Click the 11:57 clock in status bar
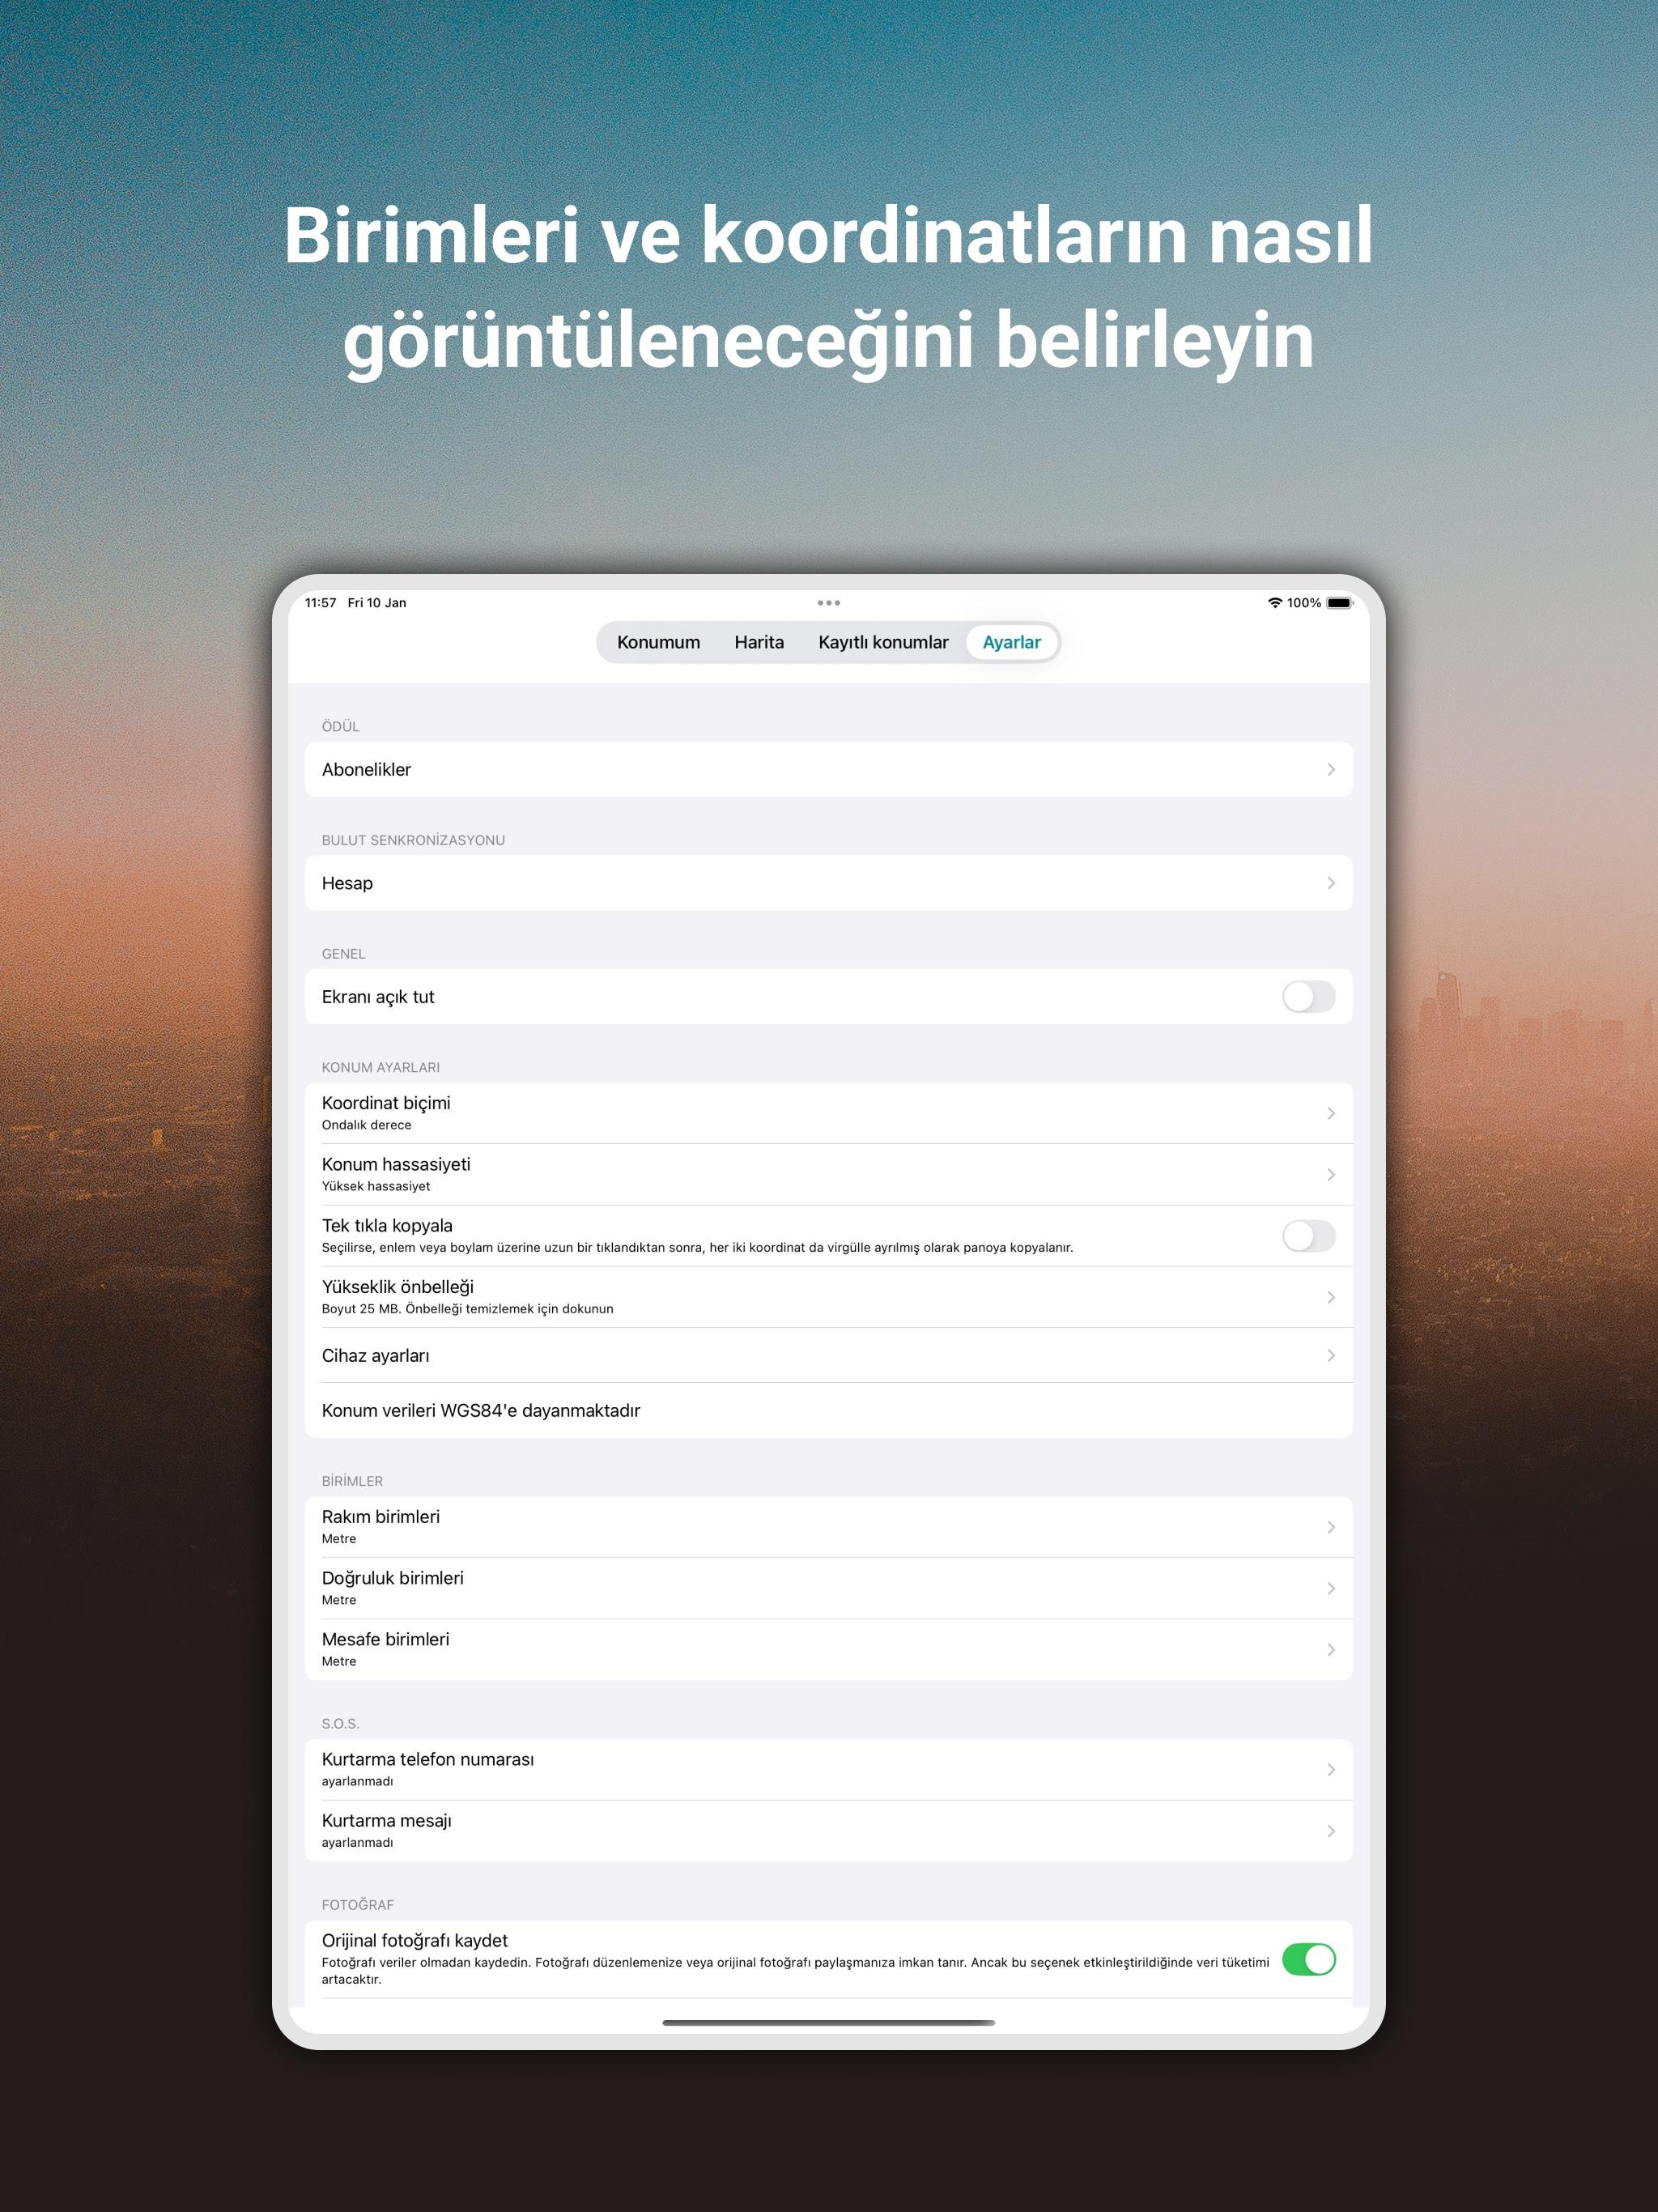The height and width of the screenshot is (2212, 1658). [x=320, y=603]
